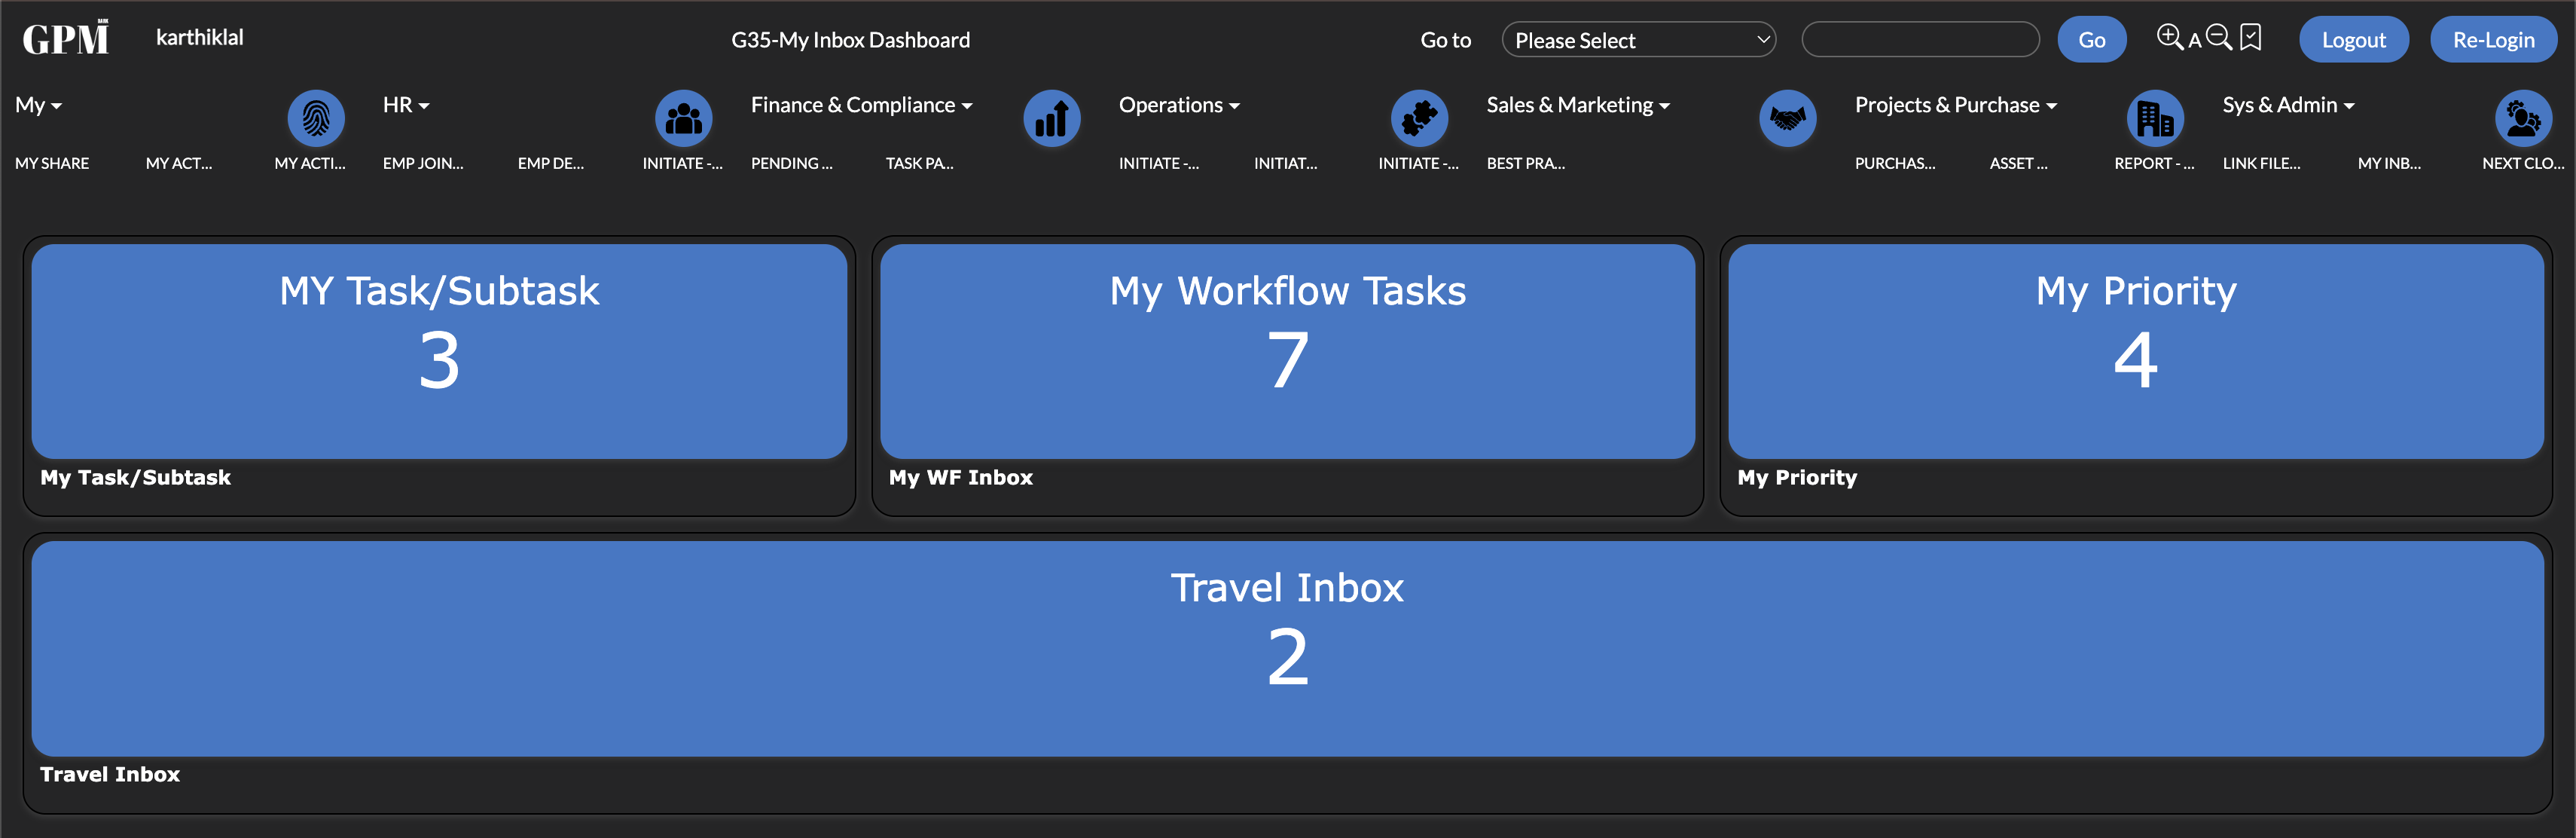
Task: Open the TASK PA... shortcut
Action: tap(920, 163)
